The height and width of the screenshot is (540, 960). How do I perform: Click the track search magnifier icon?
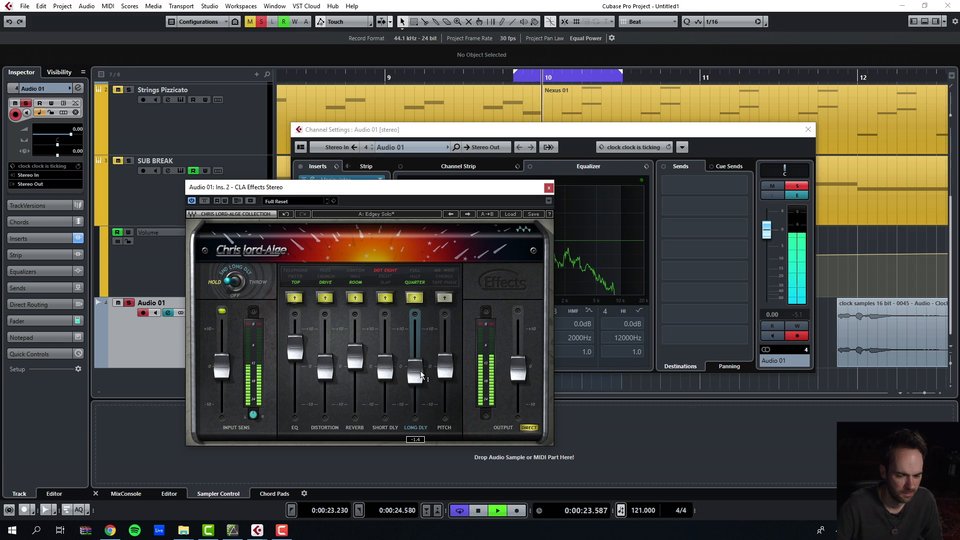pyautogui.click(x=267, y=74)
